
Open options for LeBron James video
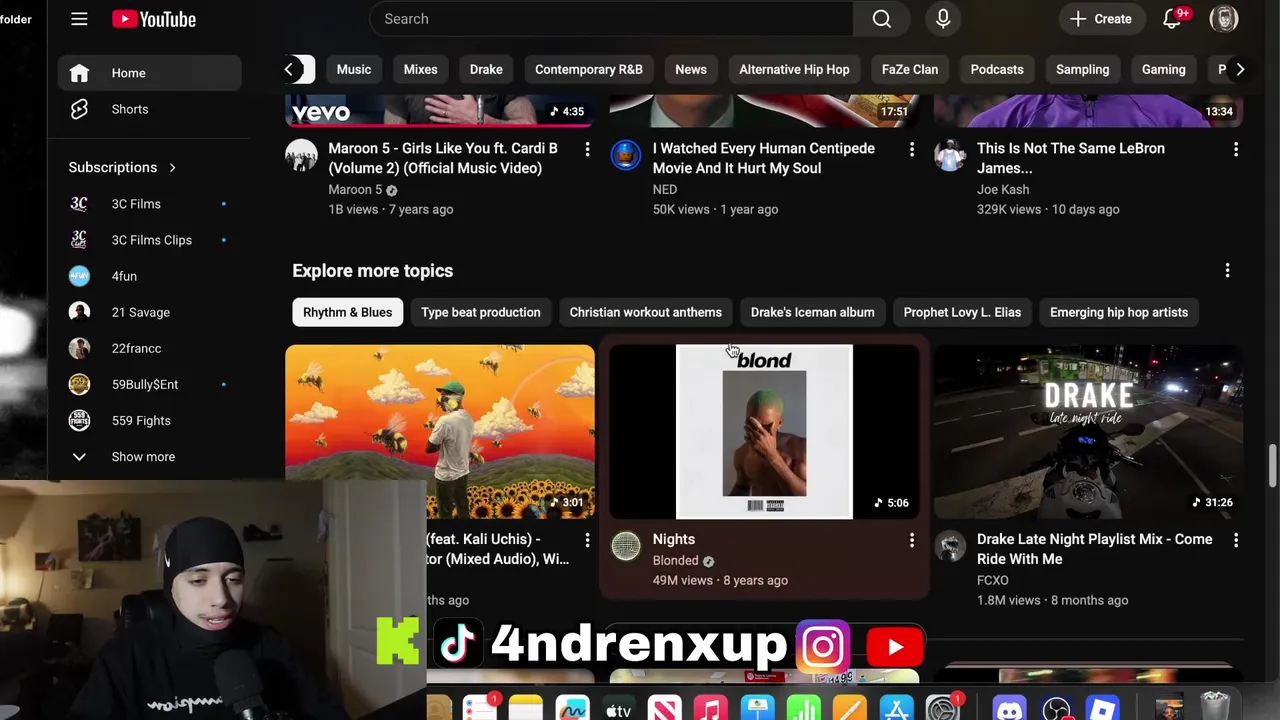pos(1235,149)
